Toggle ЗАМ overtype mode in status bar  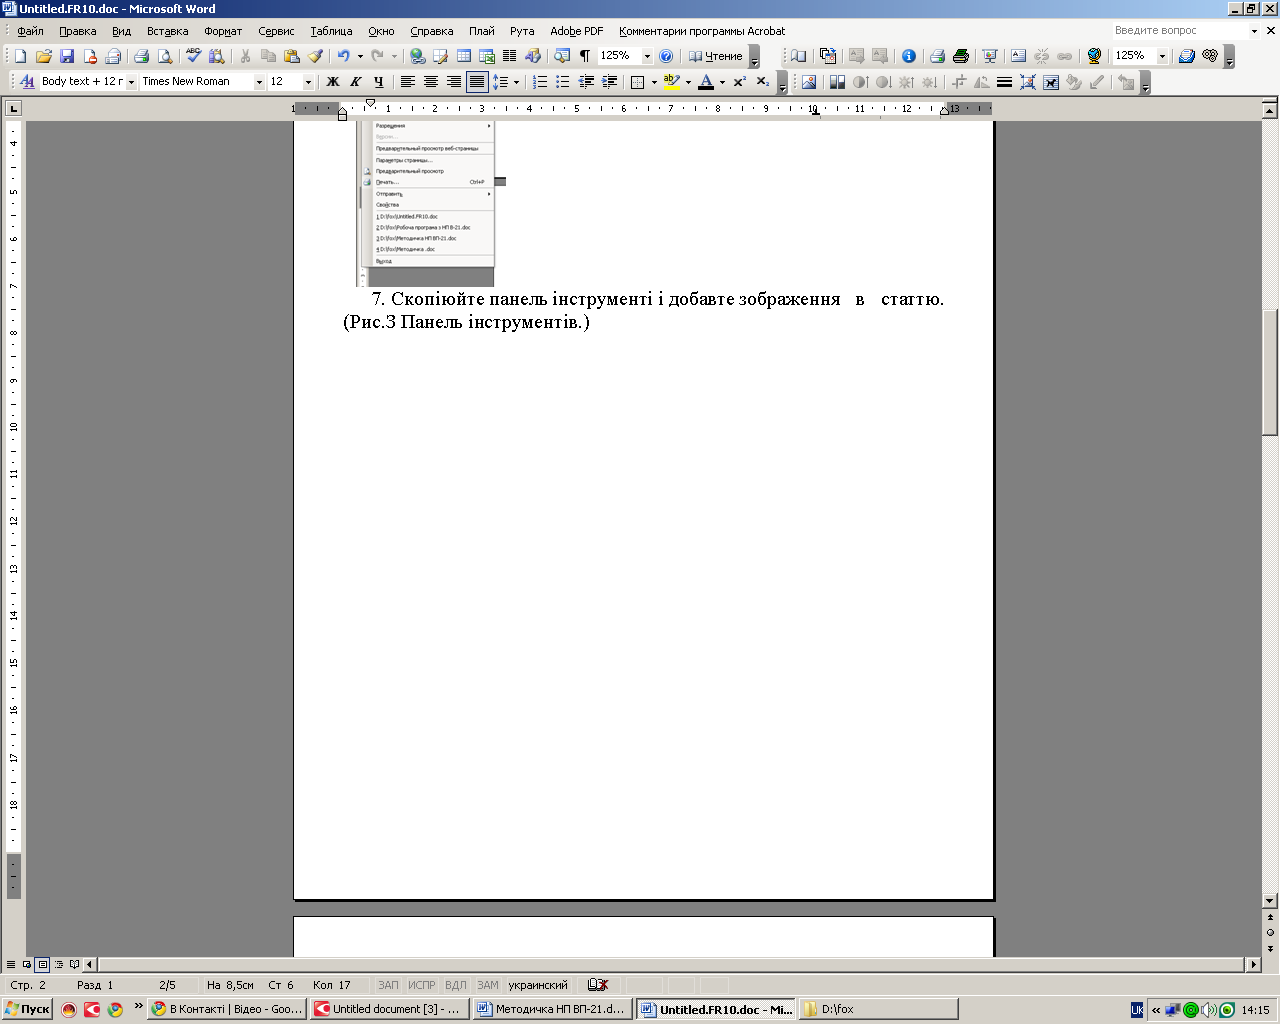[x=488, y=985]
